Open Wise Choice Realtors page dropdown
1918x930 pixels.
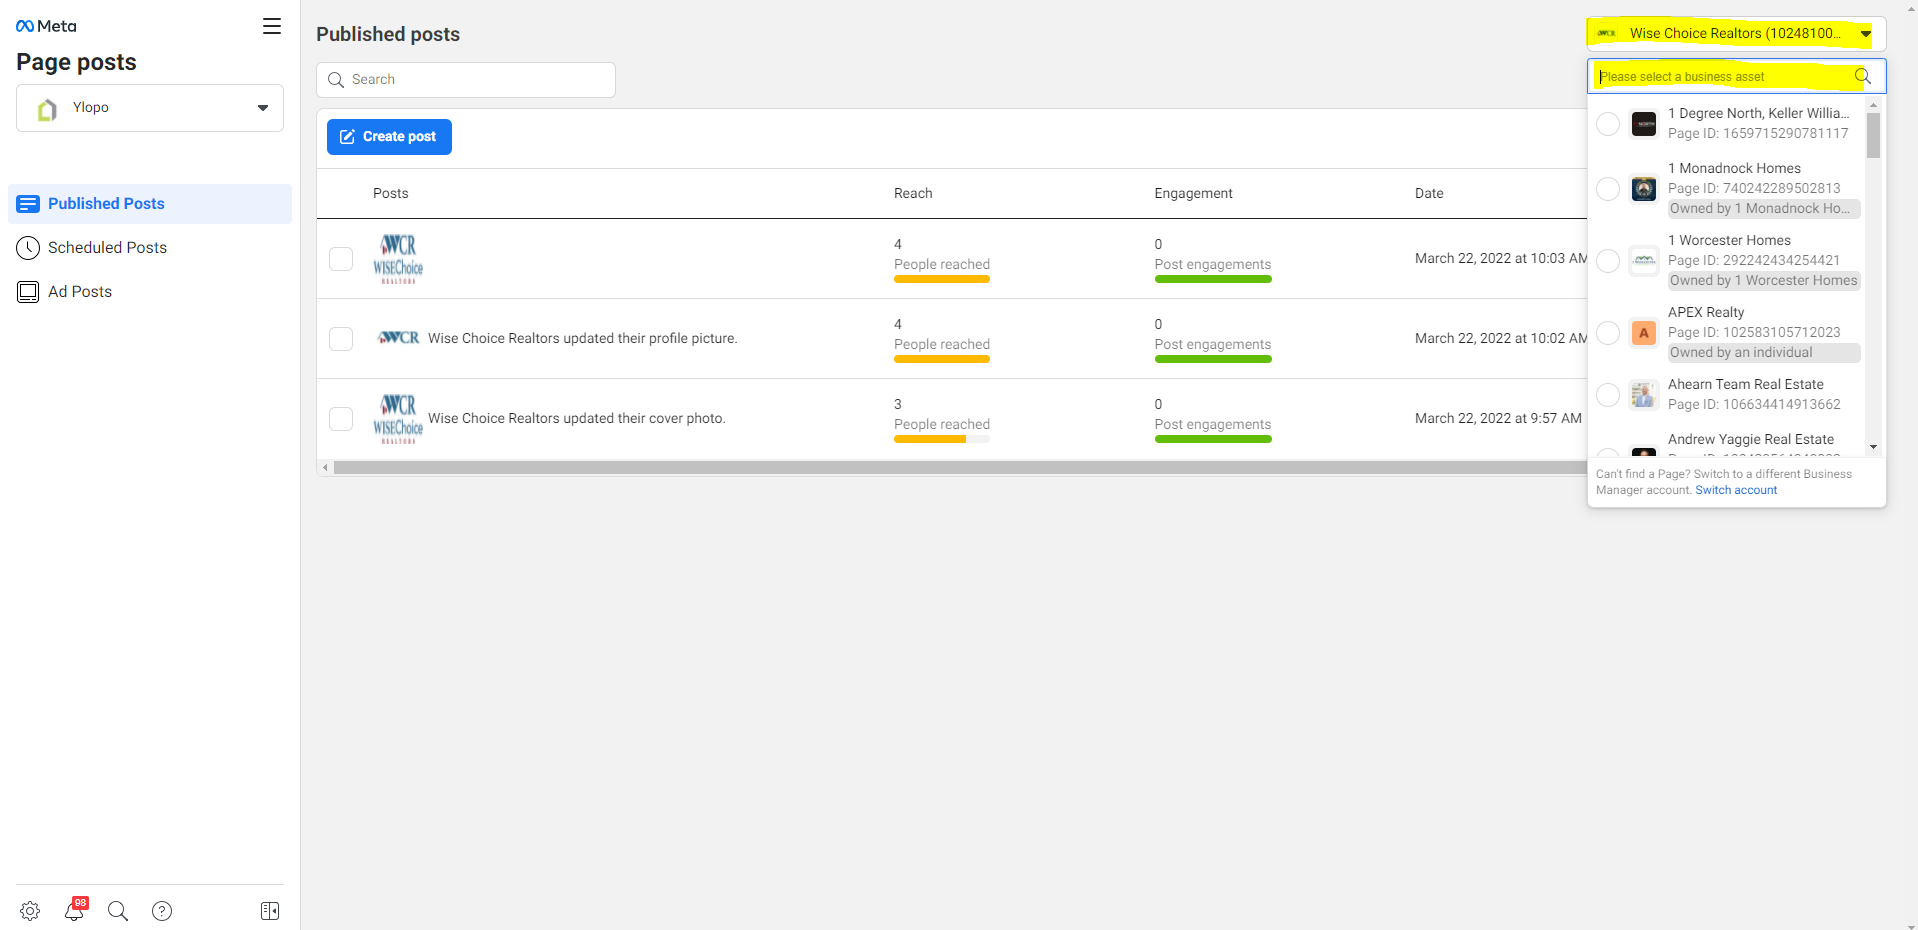(1736, 34)
